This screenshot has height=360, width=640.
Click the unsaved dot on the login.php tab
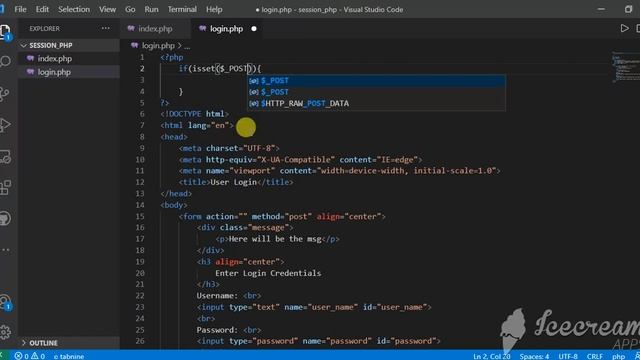pyautogui.click(x=254, y=29)
